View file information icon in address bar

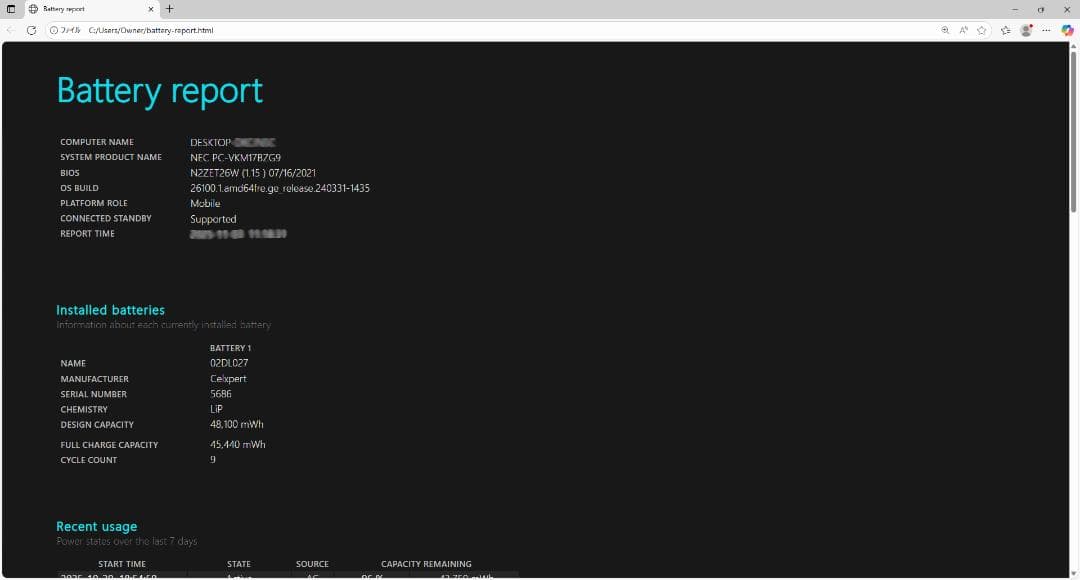point(54,30)
